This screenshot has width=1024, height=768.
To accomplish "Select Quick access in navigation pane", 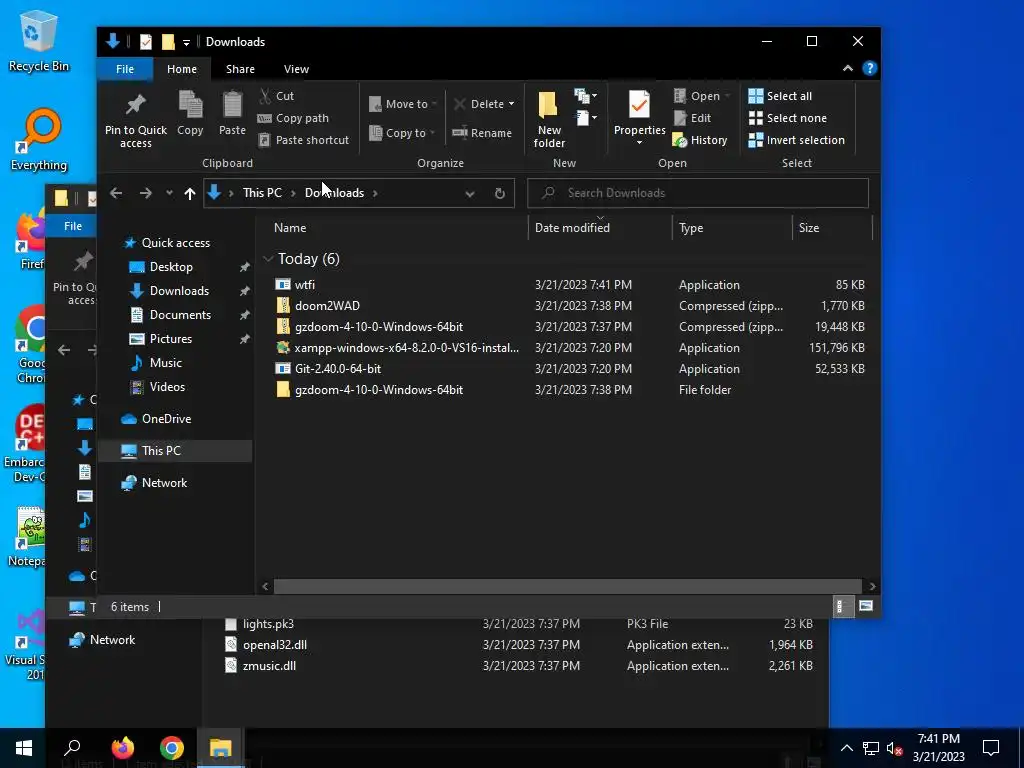I will [175, 243].
